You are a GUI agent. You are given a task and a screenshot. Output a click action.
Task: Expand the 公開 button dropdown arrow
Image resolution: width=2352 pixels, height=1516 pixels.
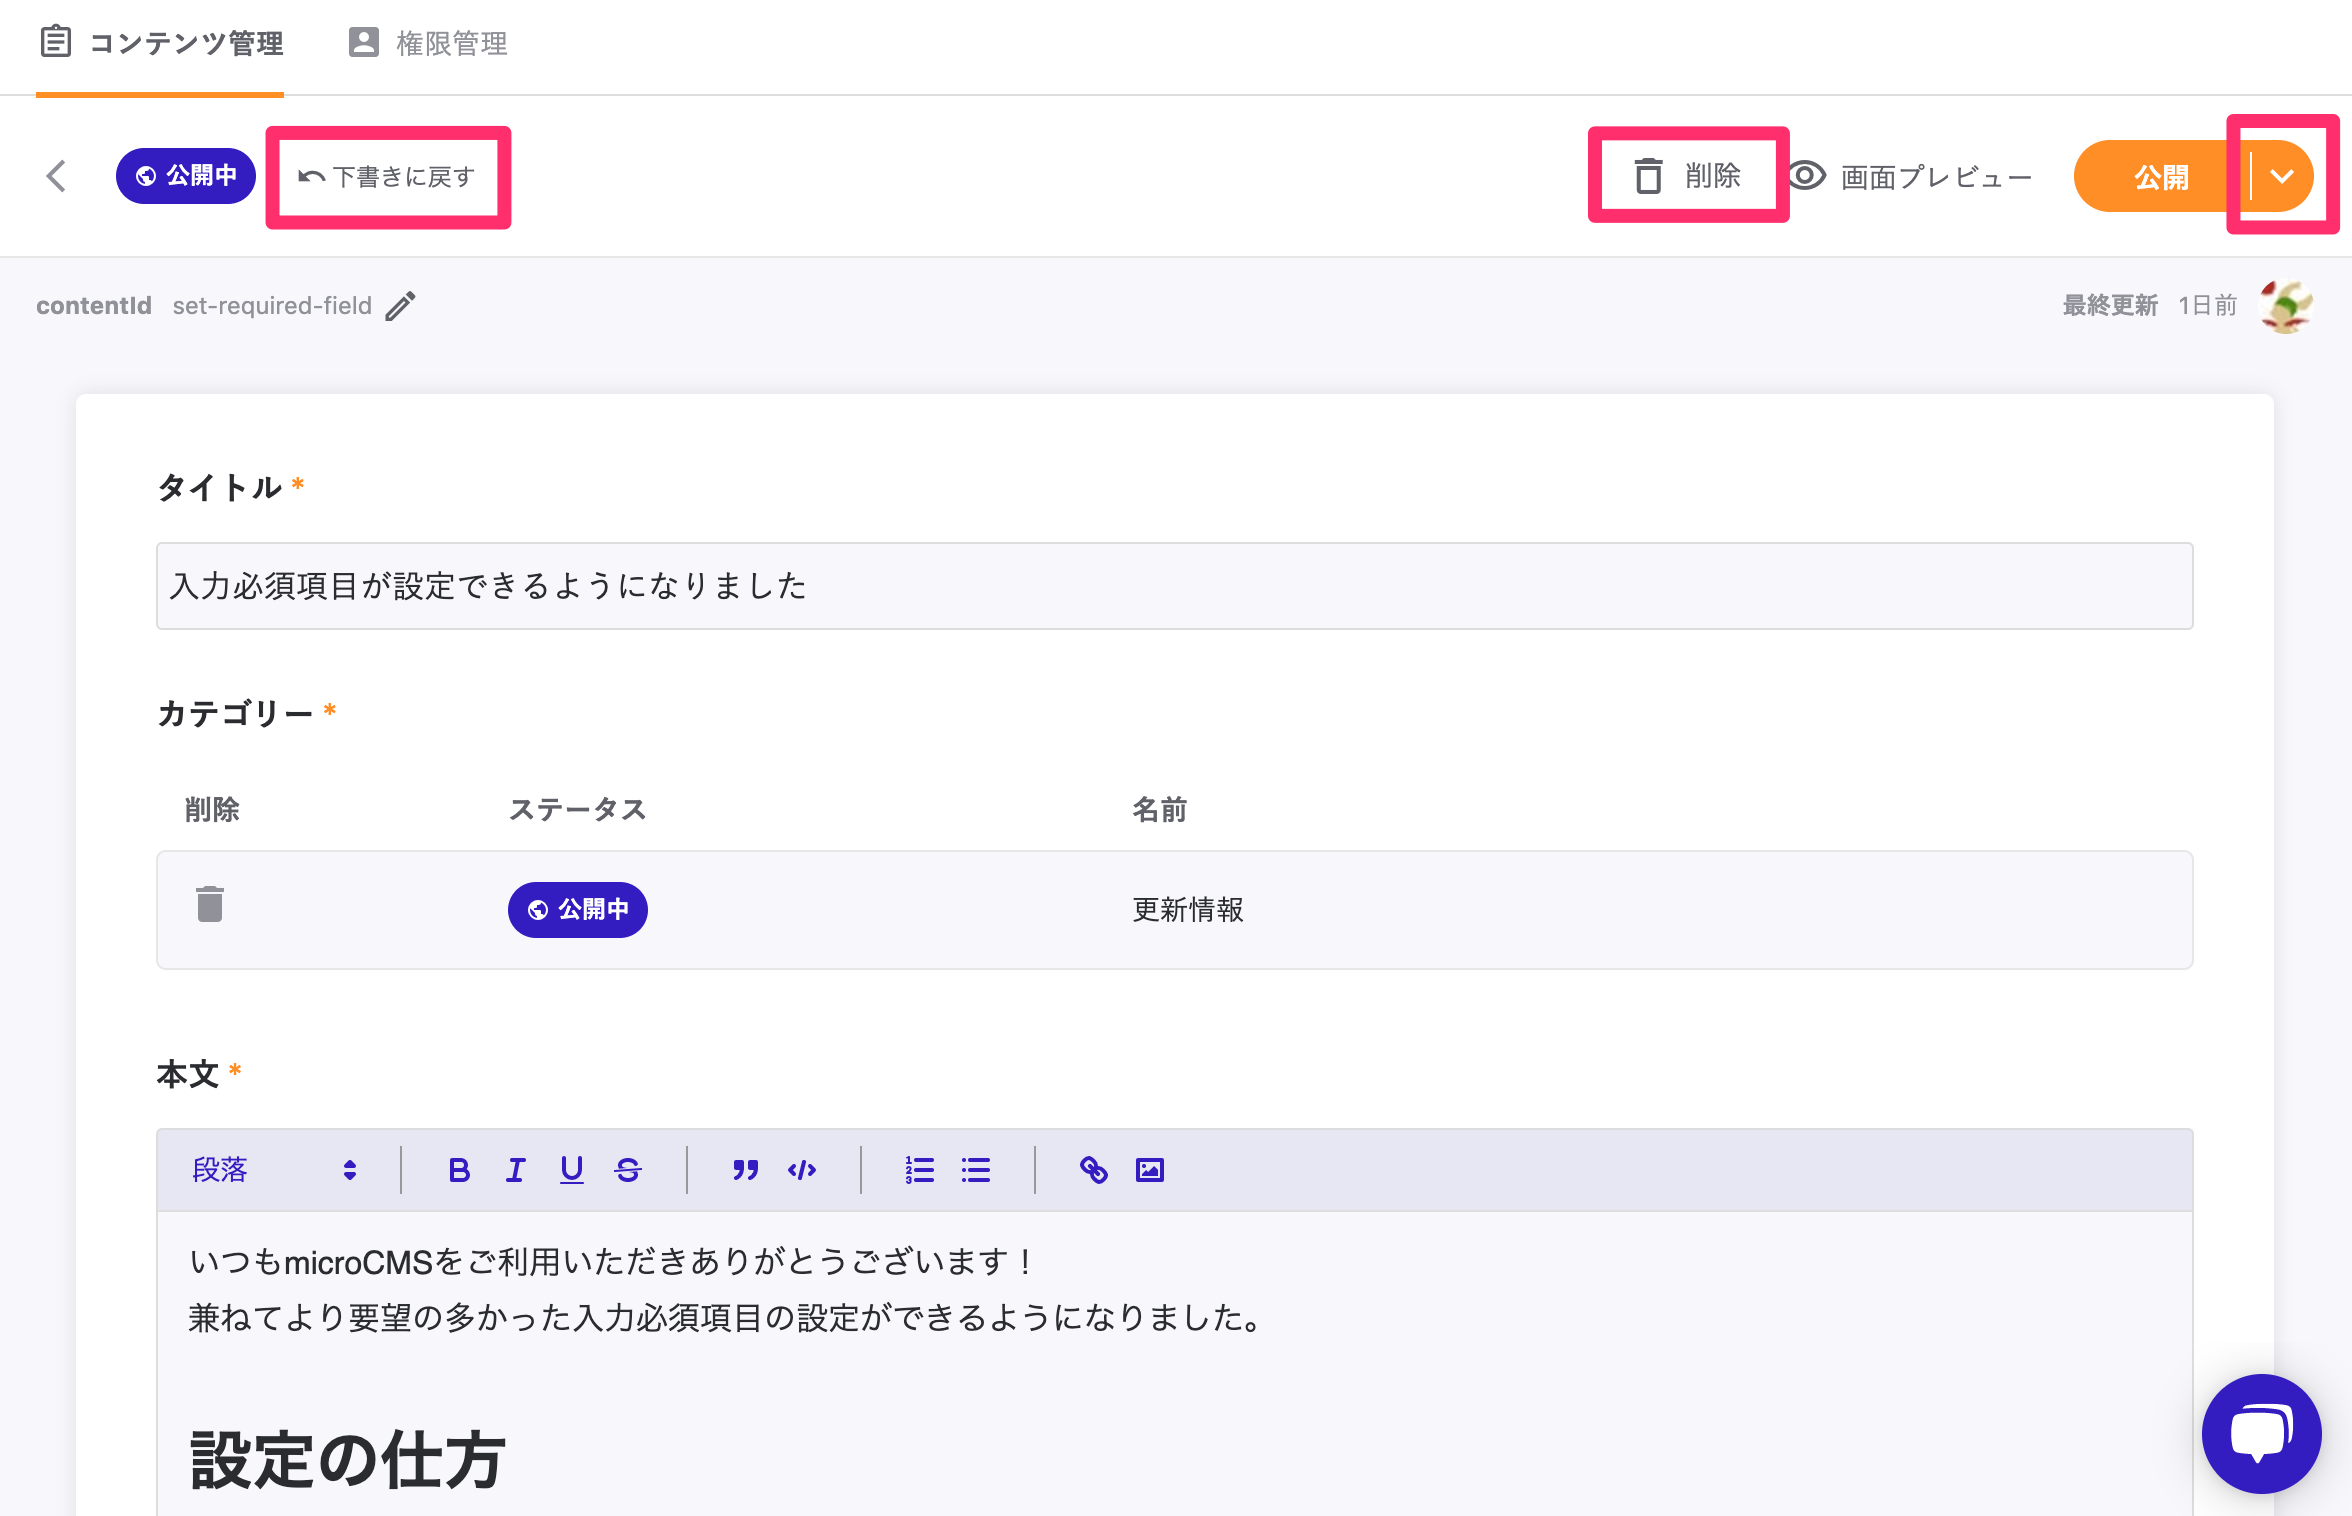pyautogui.click(x=2281, y=177)
